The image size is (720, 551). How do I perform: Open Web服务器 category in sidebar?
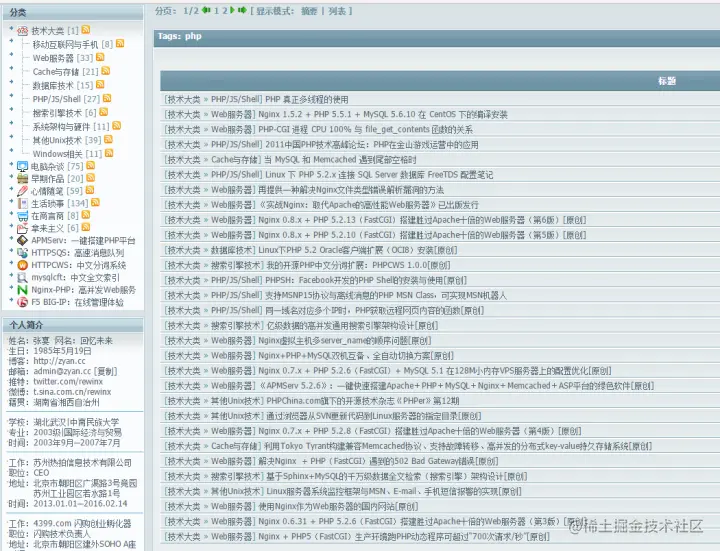tap(53, 58)
